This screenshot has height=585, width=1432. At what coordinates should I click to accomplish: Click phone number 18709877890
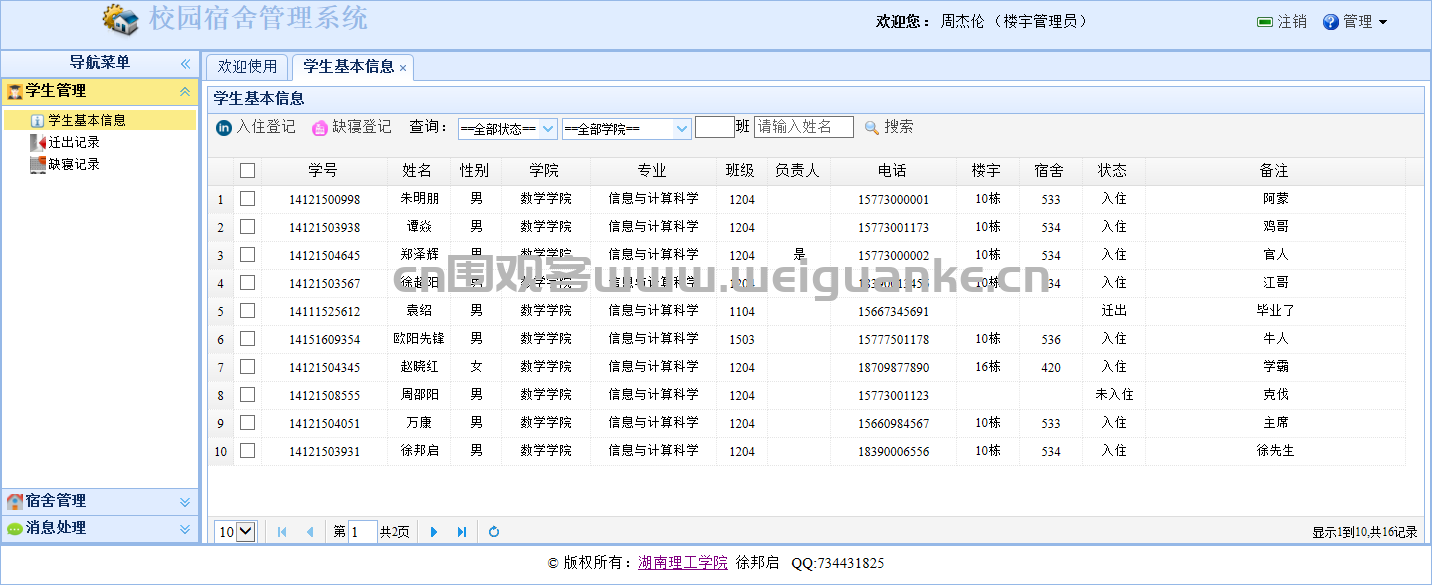(x=893, y=368)
